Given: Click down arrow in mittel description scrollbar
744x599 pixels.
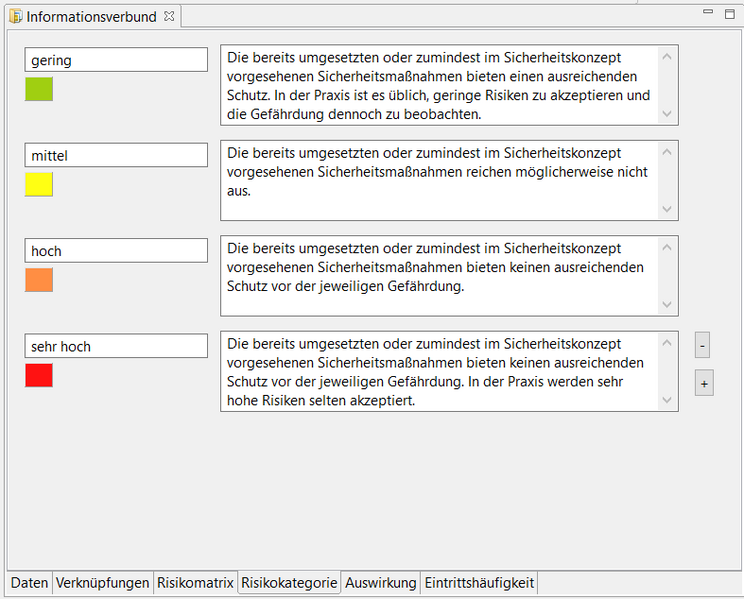Looking at the screenshot, I should 667,209.
